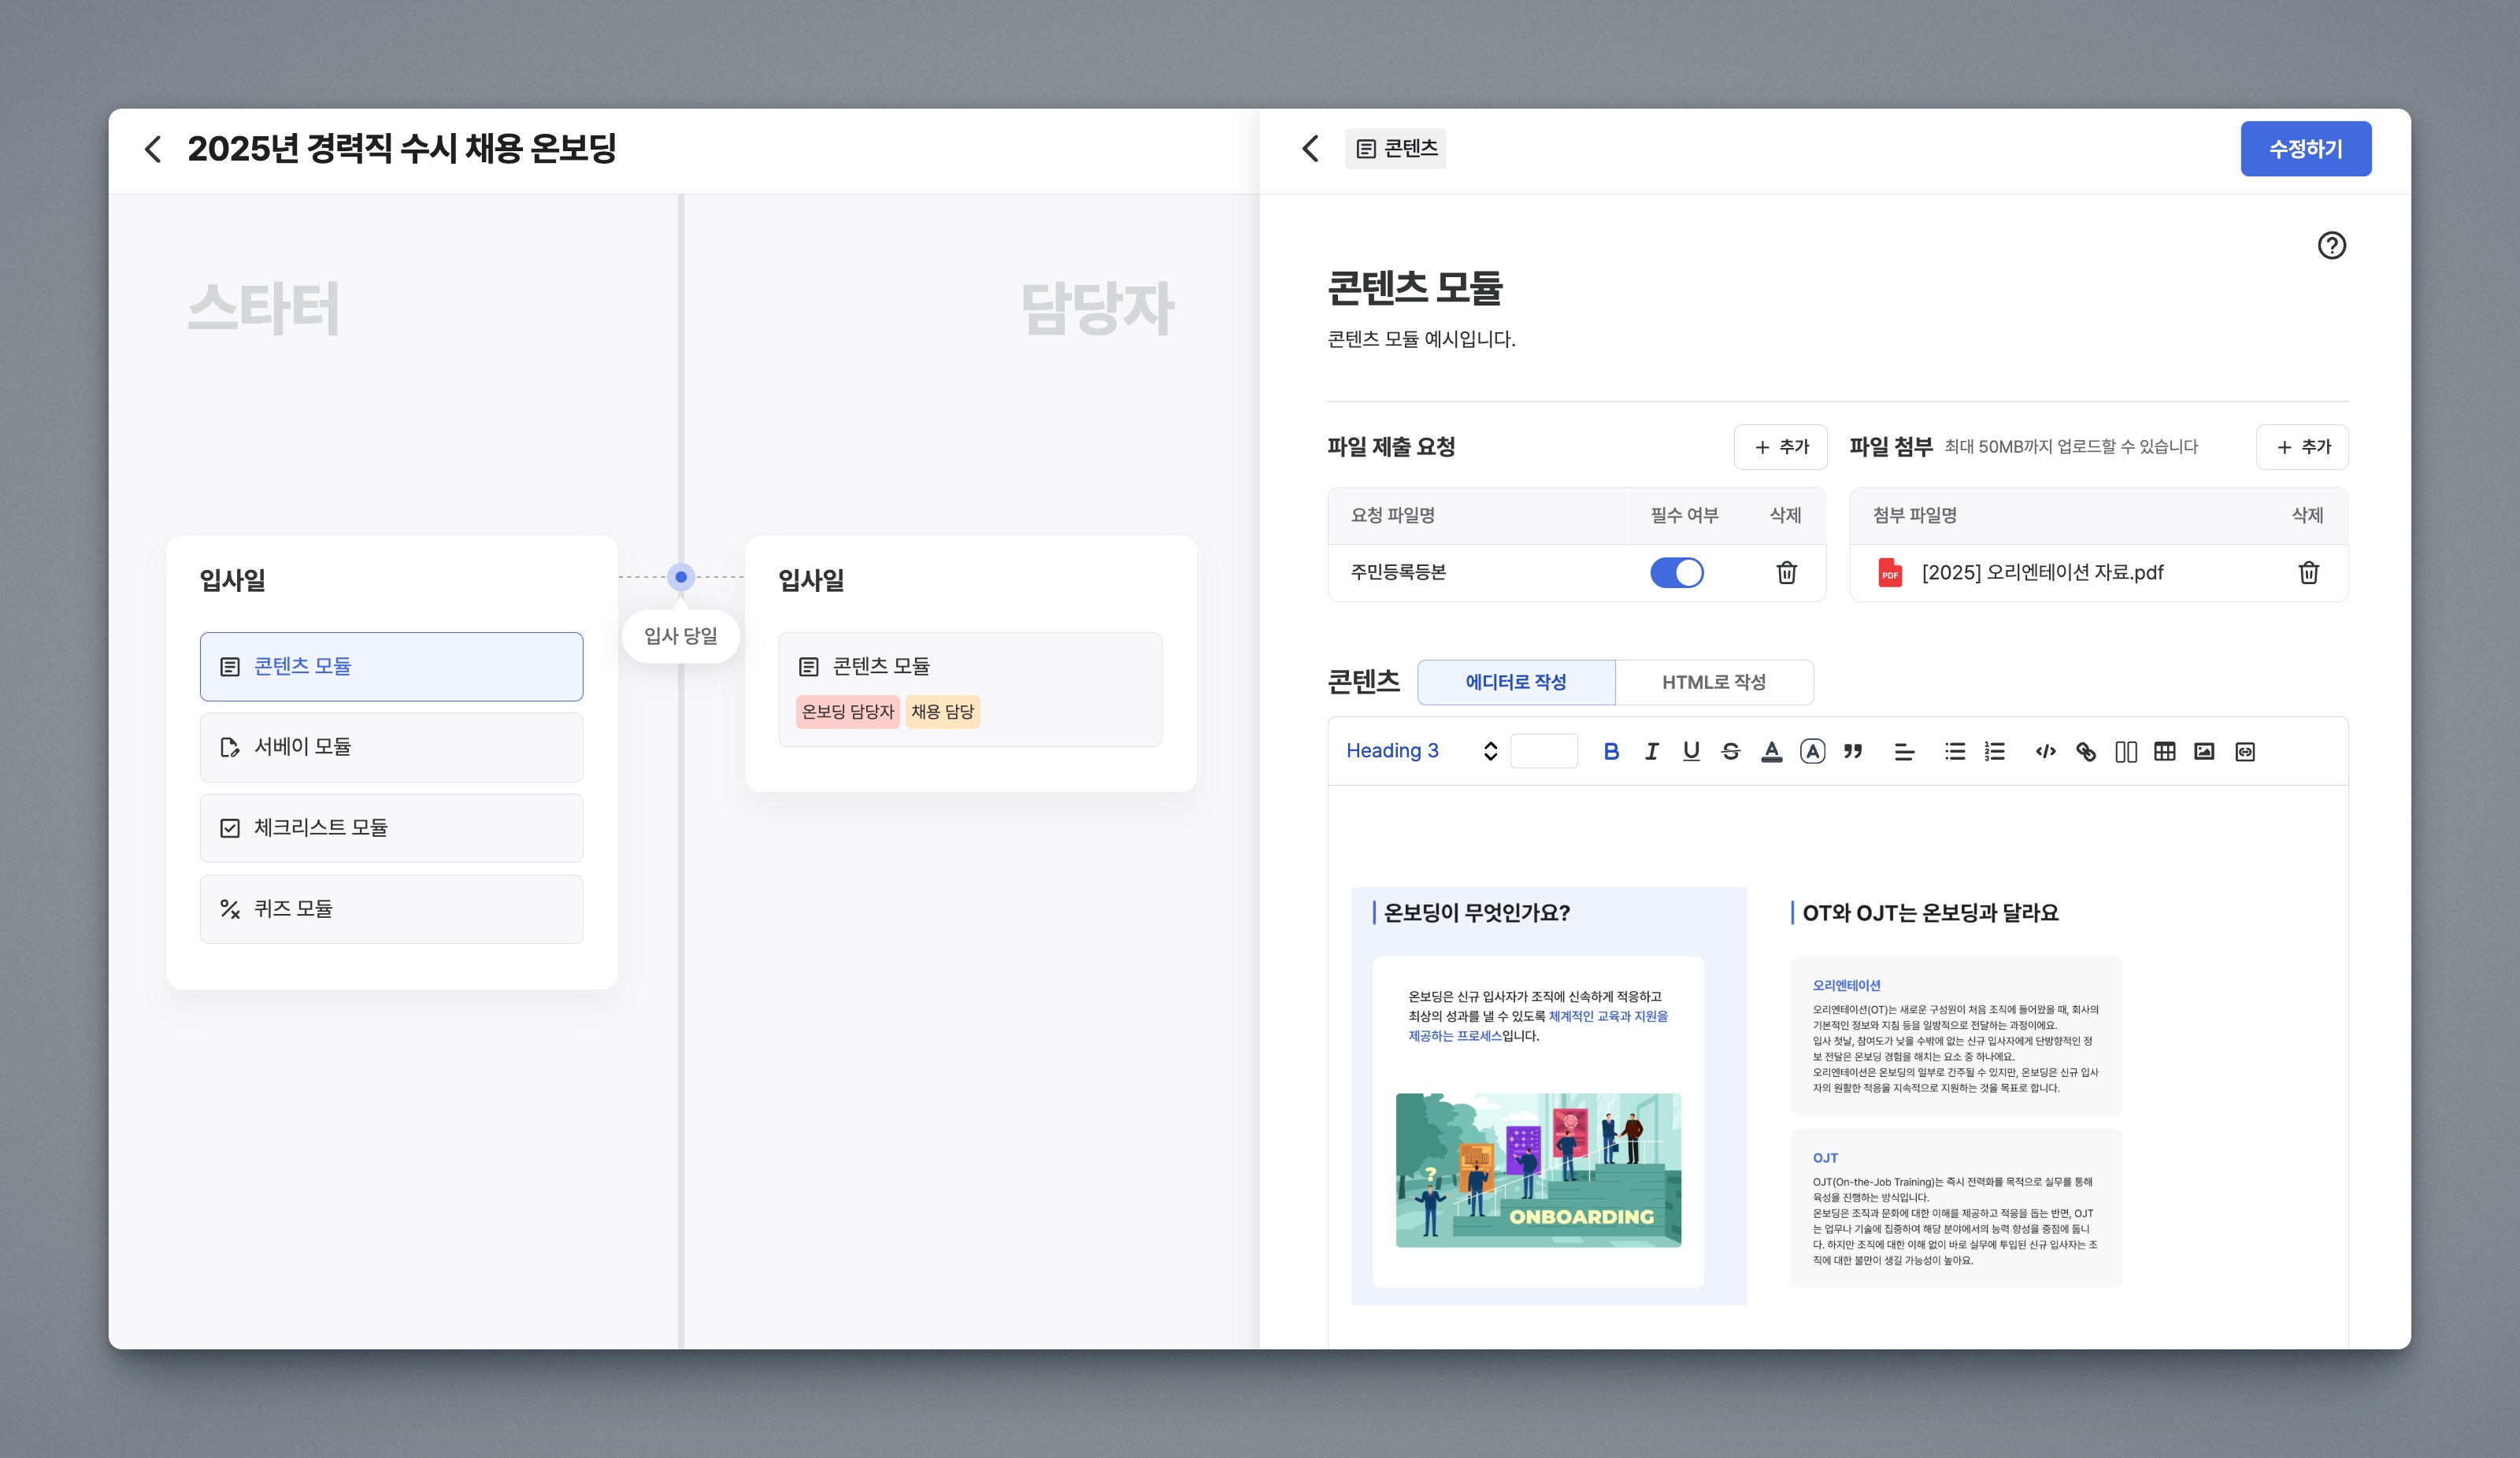This screenshot has height=1458, width=2520.
Task: Toggle required switch for 주민등록등본
Action: (1676, 572)
